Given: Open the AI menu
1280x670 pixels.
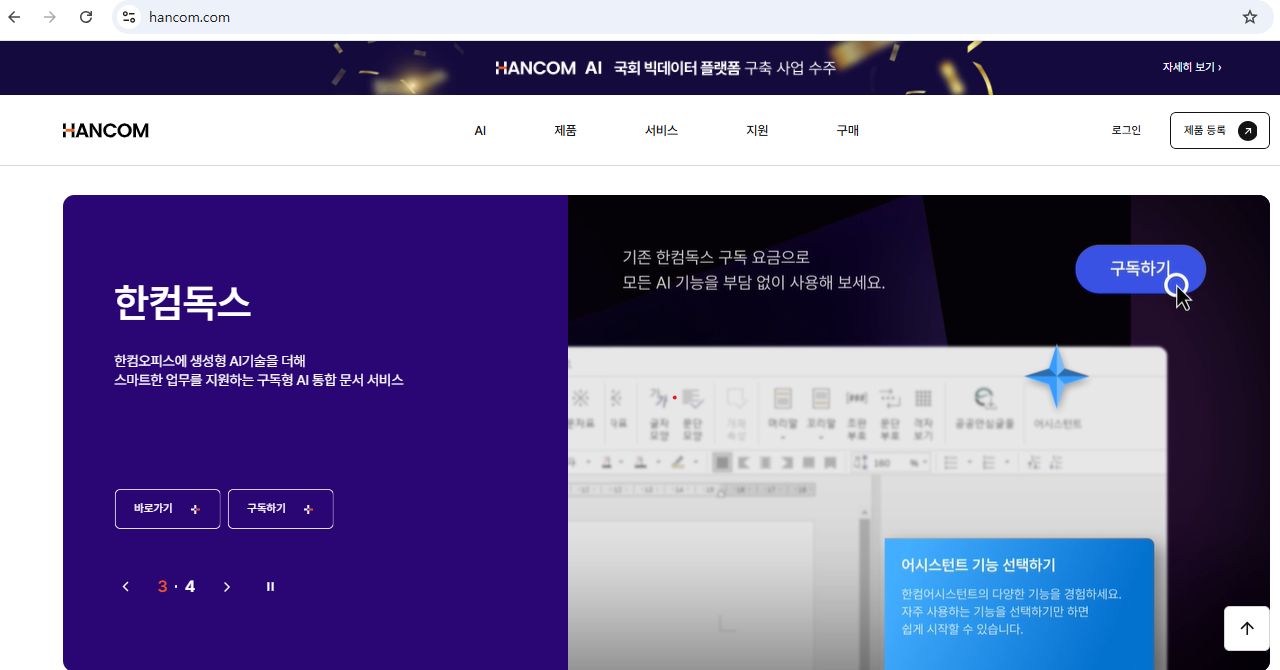Looking at the screenshot, I should click(480, 130).
